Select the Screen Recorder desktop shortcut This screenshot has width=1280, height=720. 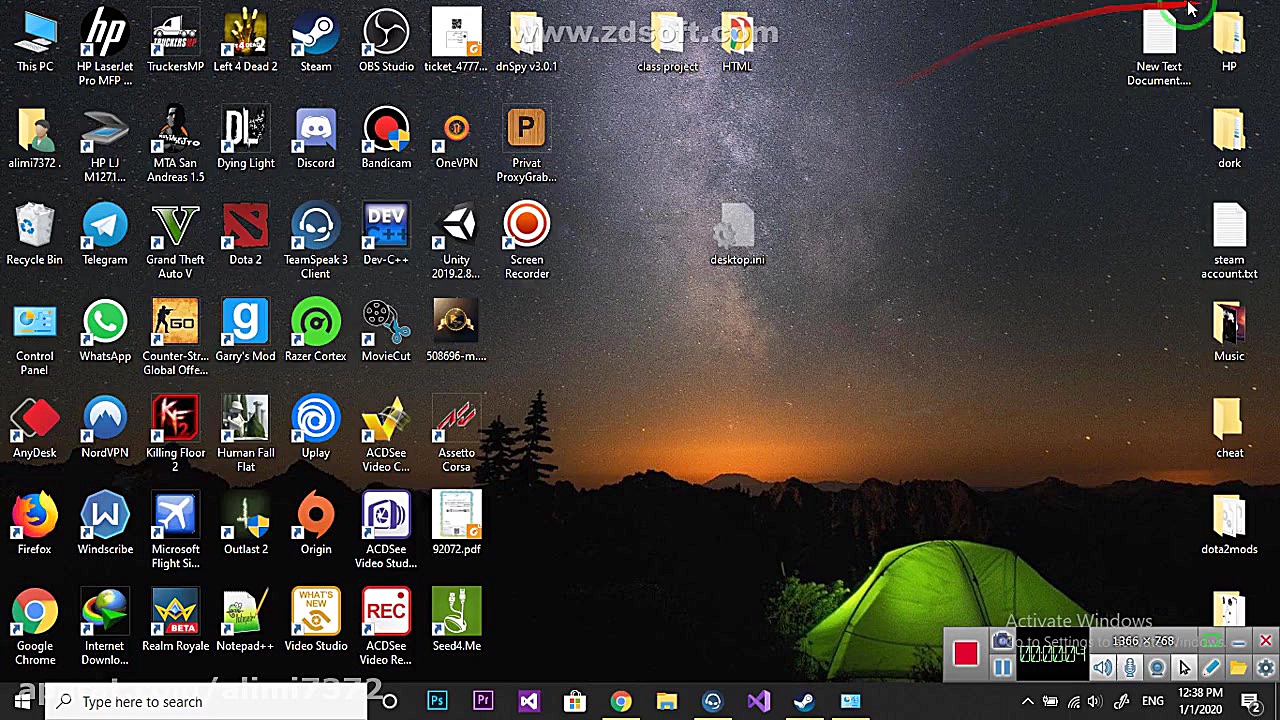526,242
